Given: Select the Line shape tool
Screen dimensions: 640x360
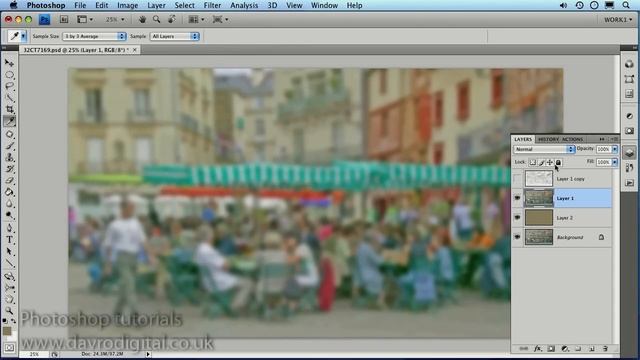Looking at the screenshot, I should pos(9,263).
